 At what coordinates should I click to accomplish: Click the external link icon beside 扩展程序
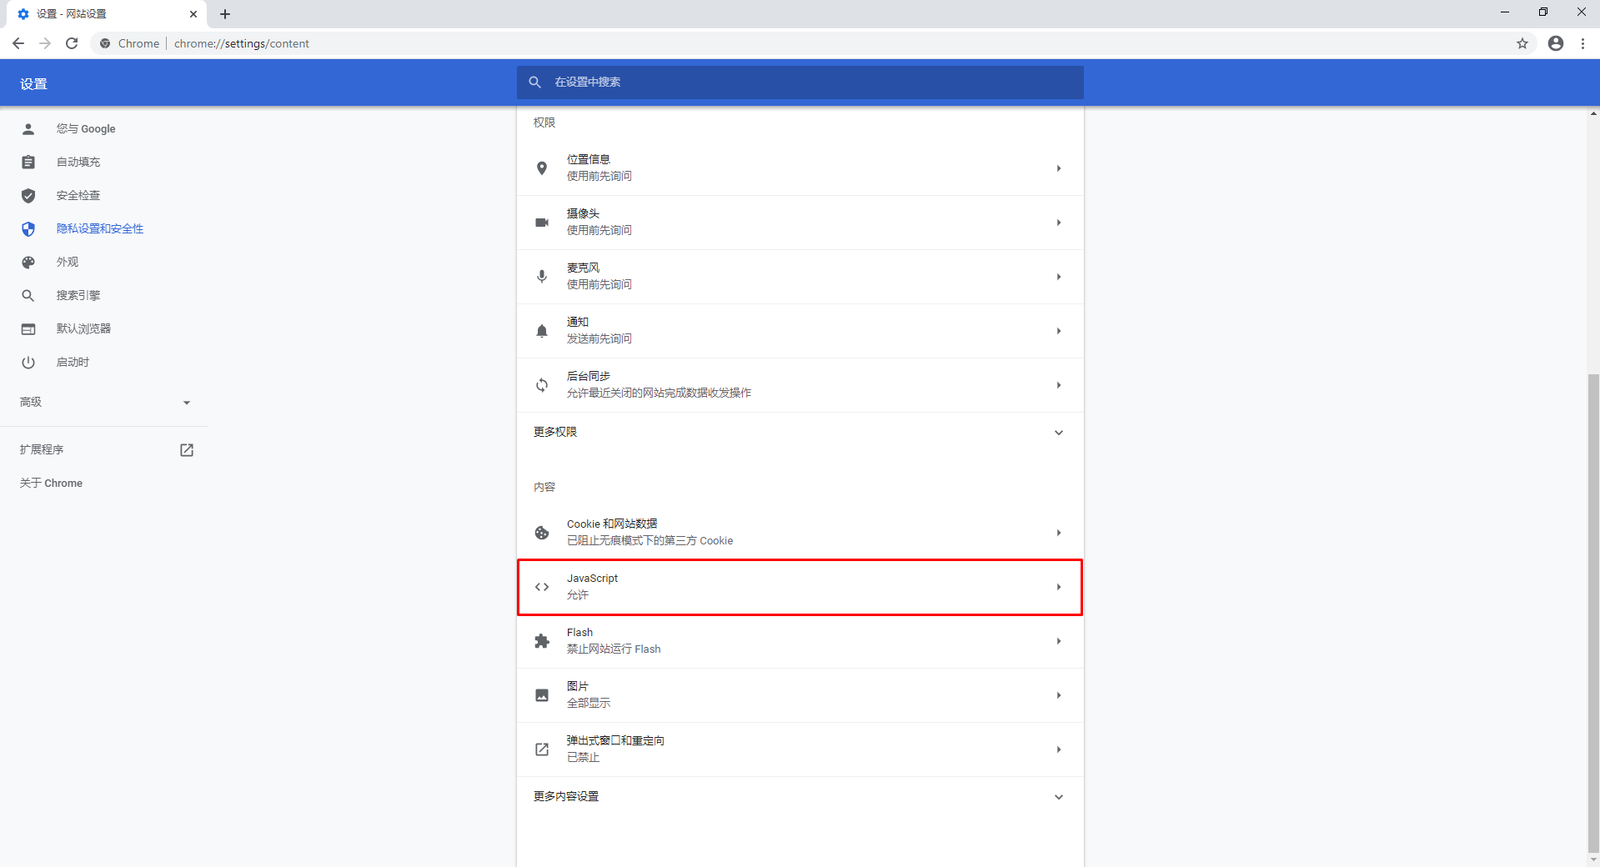point(186,450)
